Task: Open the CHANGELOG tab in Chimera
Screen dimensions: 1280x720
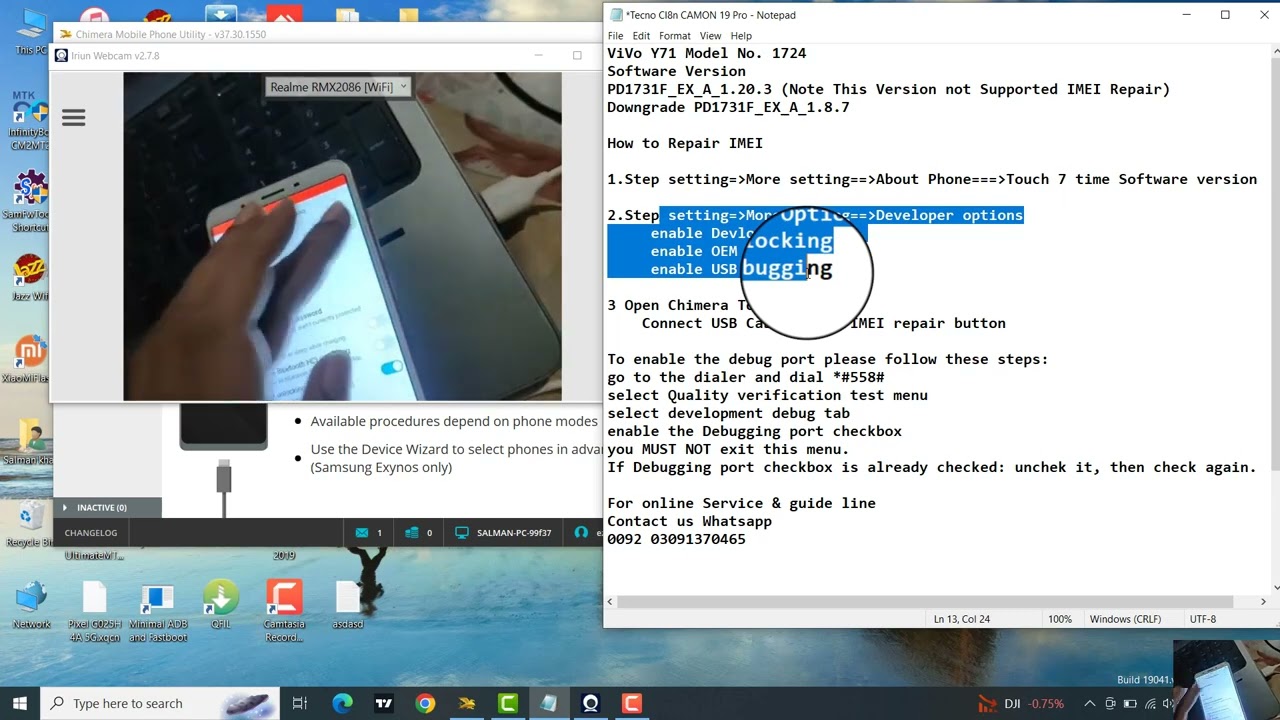Action: click(x=91, y=533)
